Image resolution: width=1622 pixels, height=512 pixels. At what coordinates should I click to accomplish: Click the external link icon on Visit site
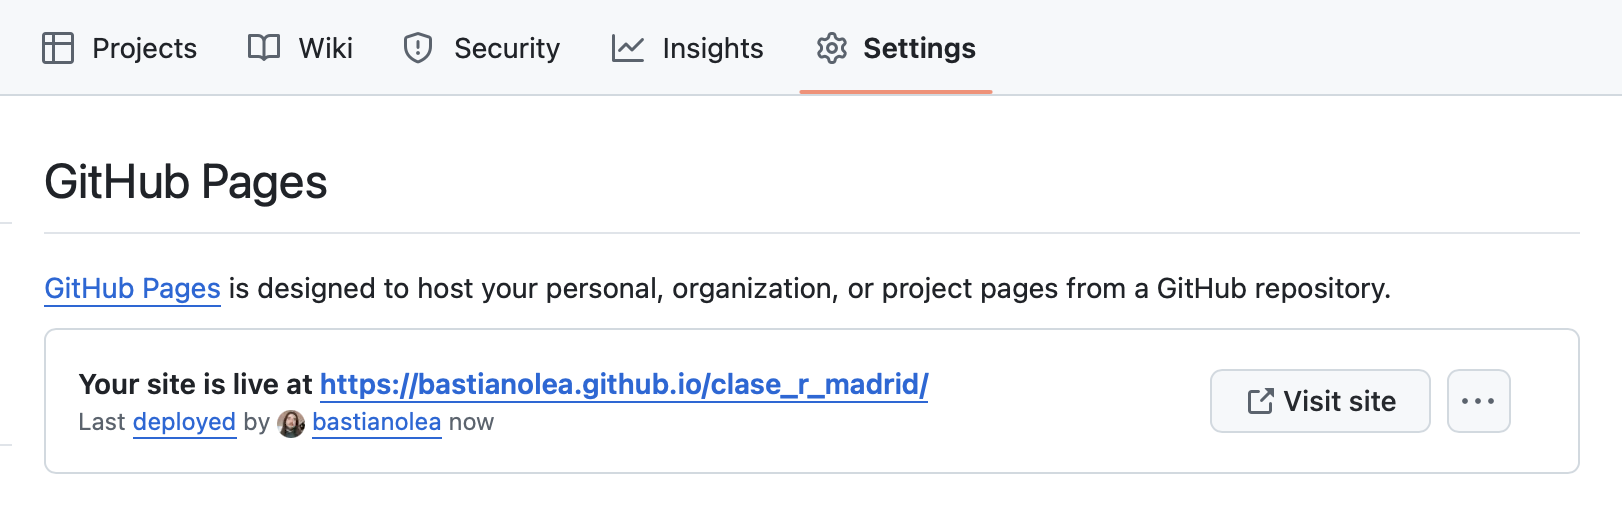click(x=1260, y=401)
